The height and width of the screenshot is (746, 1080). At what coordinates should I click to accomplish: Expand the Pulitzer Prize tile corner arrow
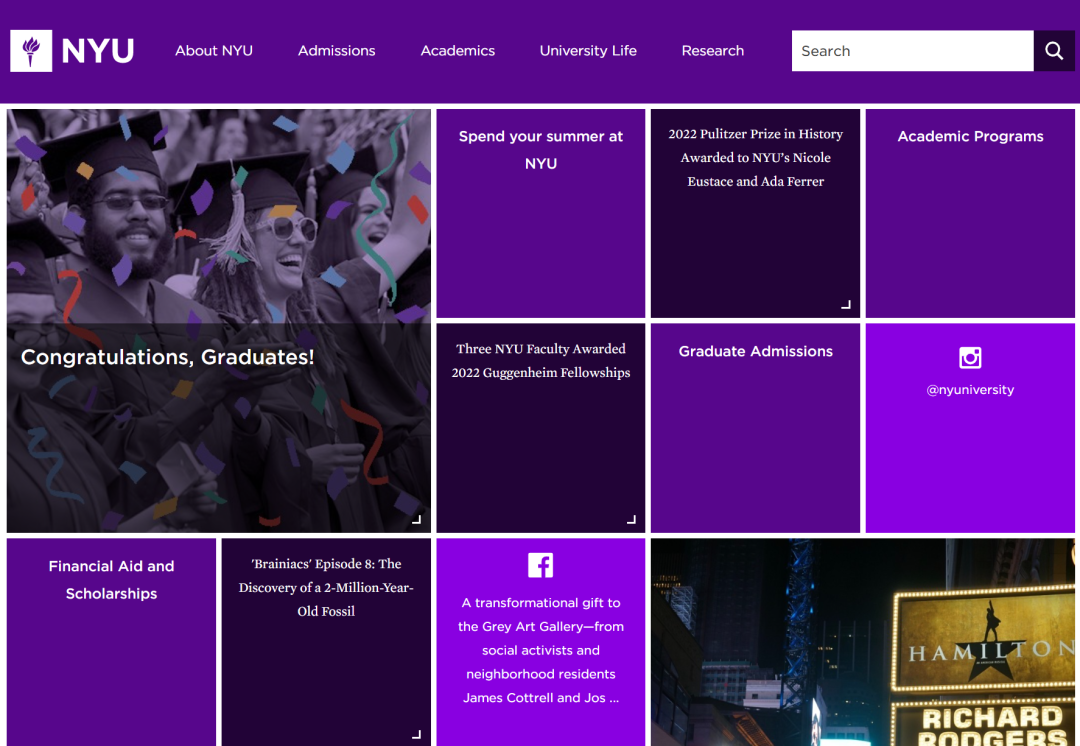click(x=845, y=303)
